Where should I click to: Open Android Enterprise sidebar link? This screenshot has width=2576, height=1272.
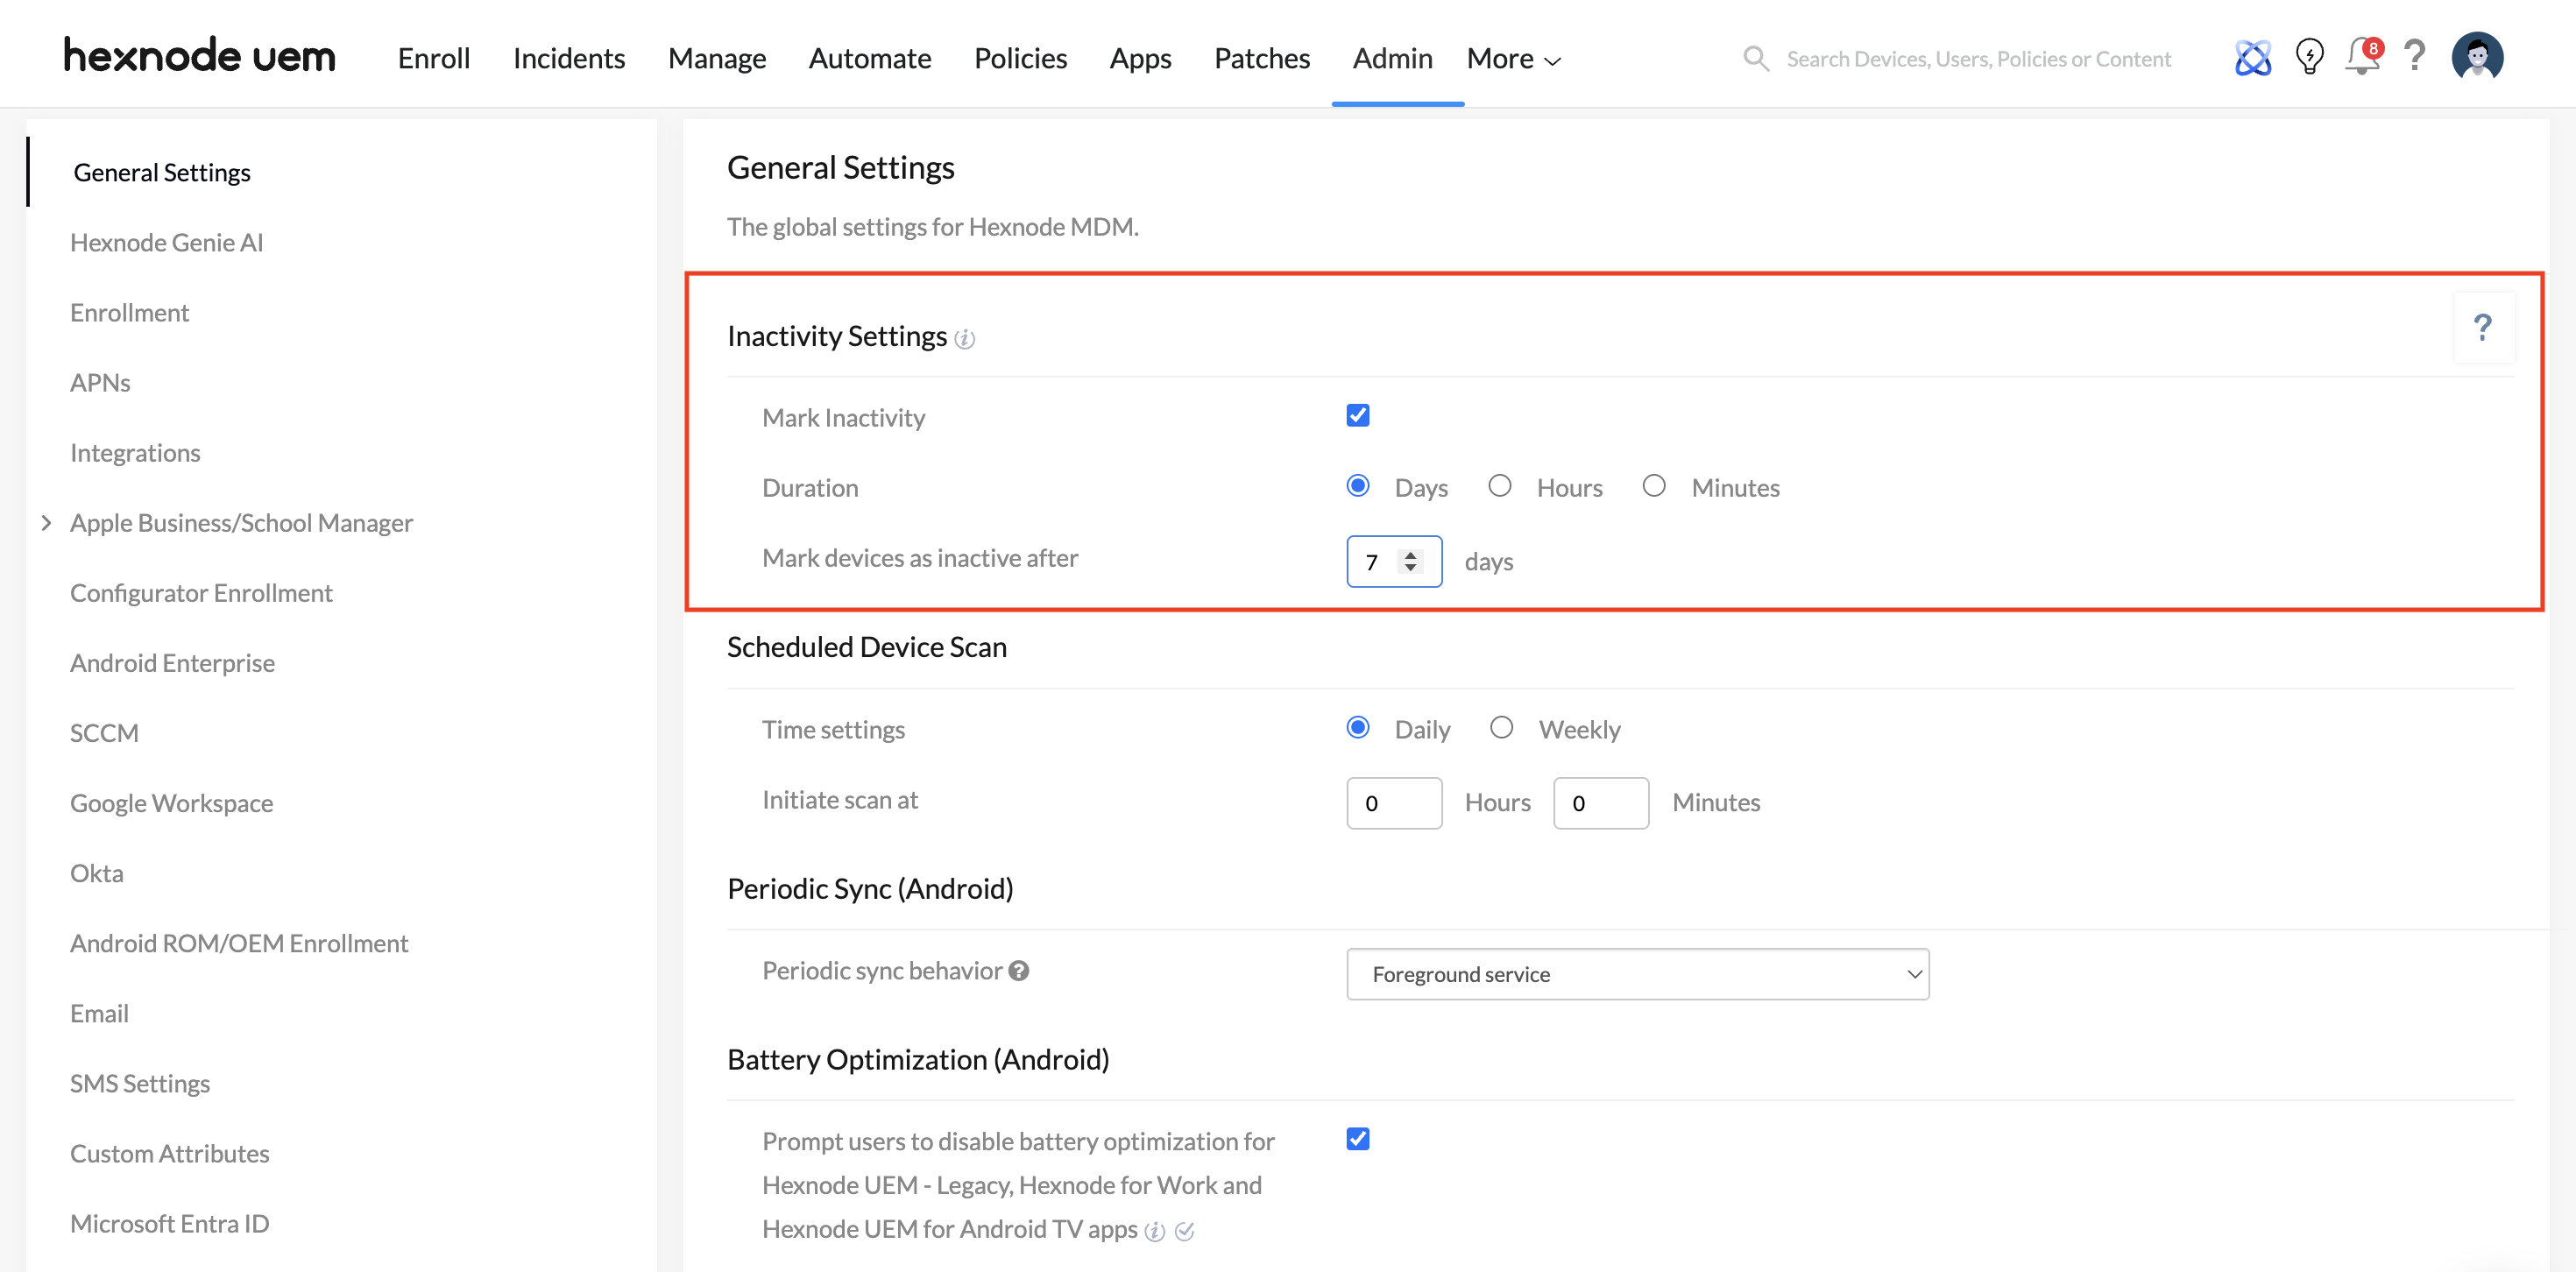pyautogui.click(x=172, y=663)
